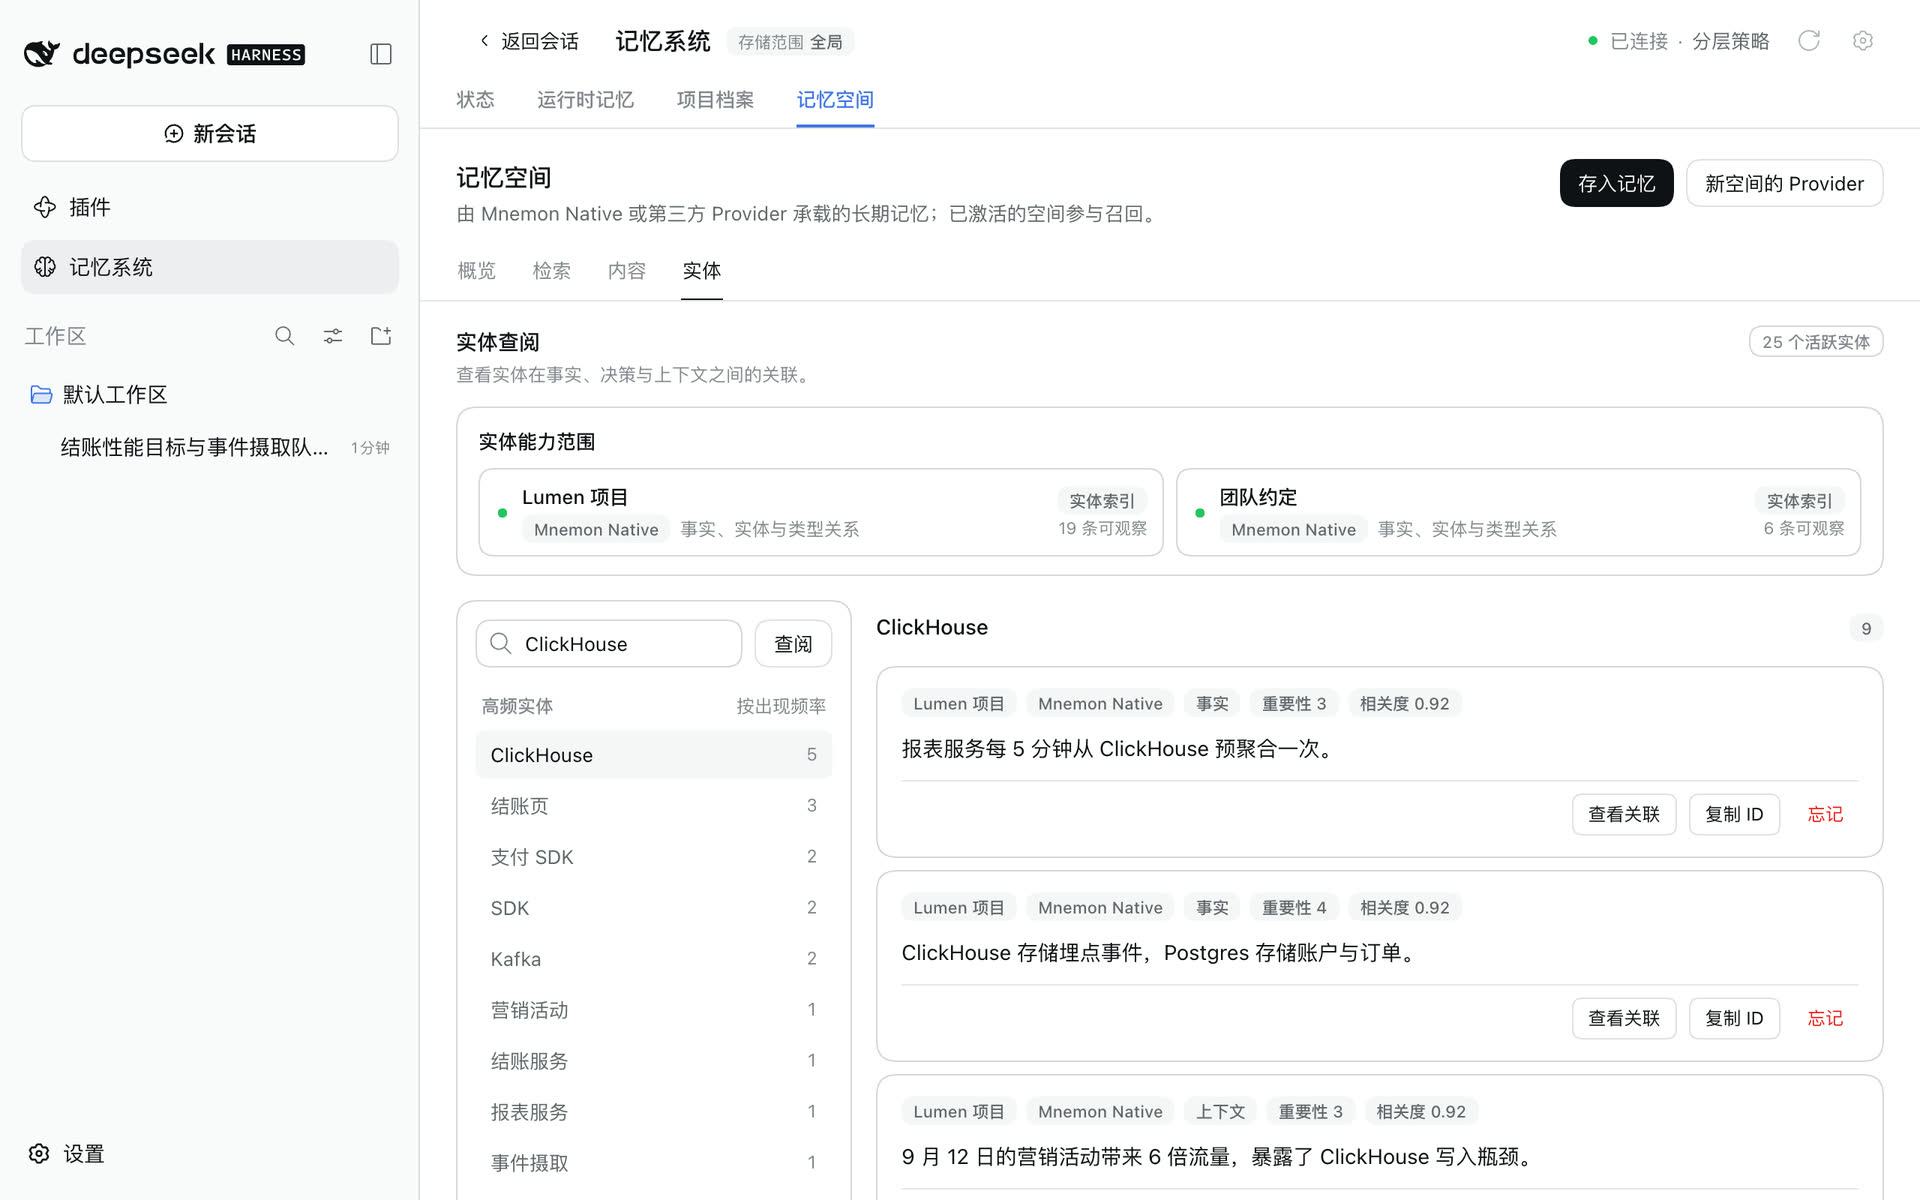The width and height of the screenshot is (1920, 1200).
Task: Open the 检索 sub-tab
Action: (x=552, y=271)
